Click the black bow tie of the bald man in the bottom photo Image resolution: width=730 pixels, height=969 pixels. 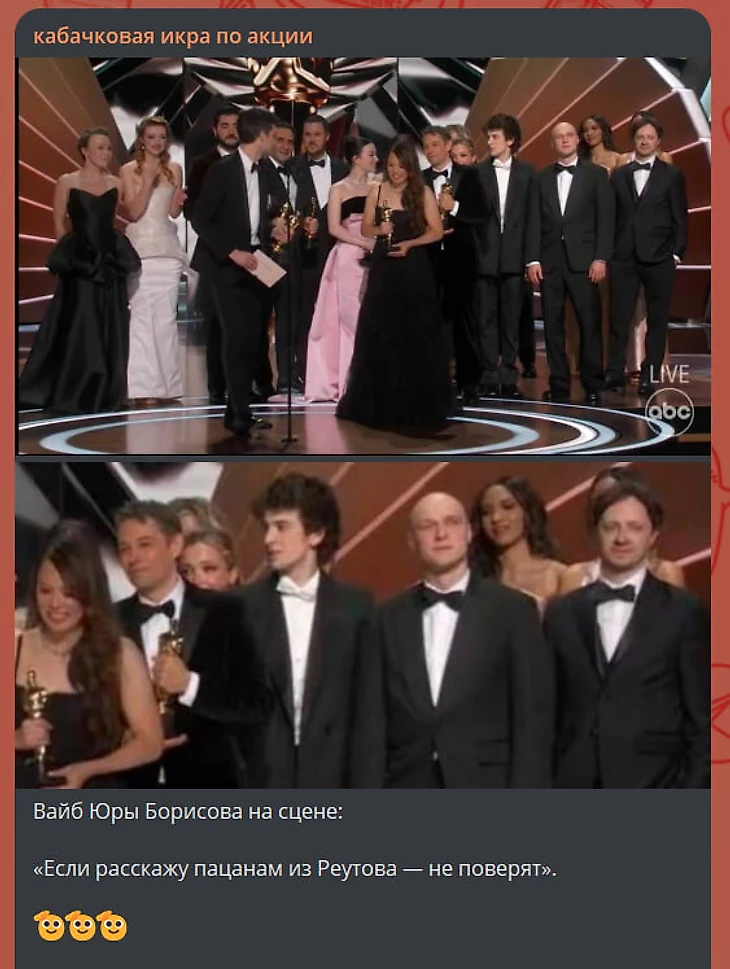tap(442, 598)
